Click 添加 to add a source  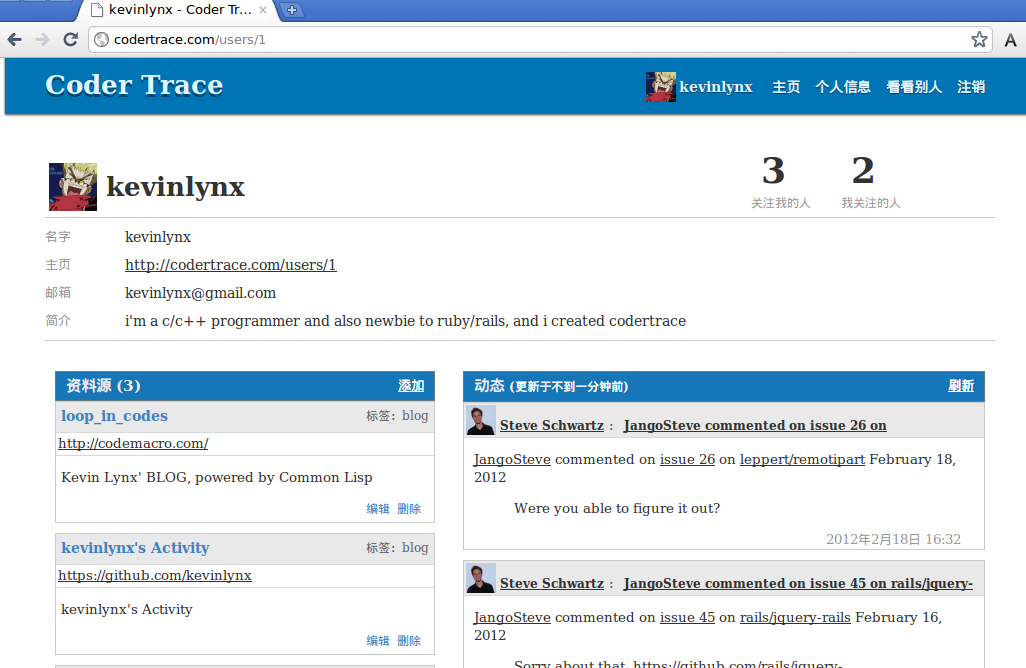[x=411, y=386]
